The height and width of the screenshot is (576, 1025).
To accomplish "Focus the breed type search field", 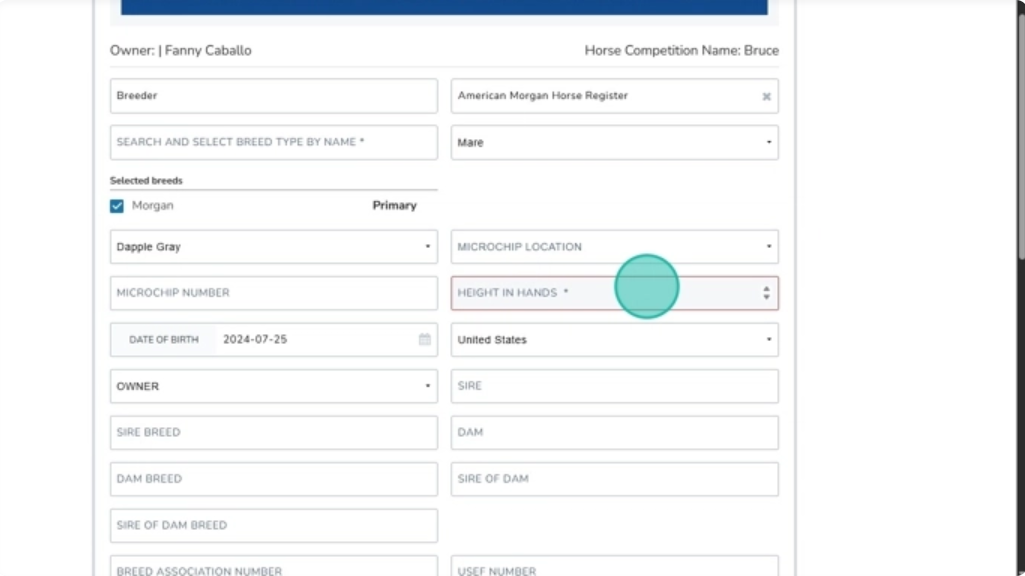I will (x=273, y=142).
